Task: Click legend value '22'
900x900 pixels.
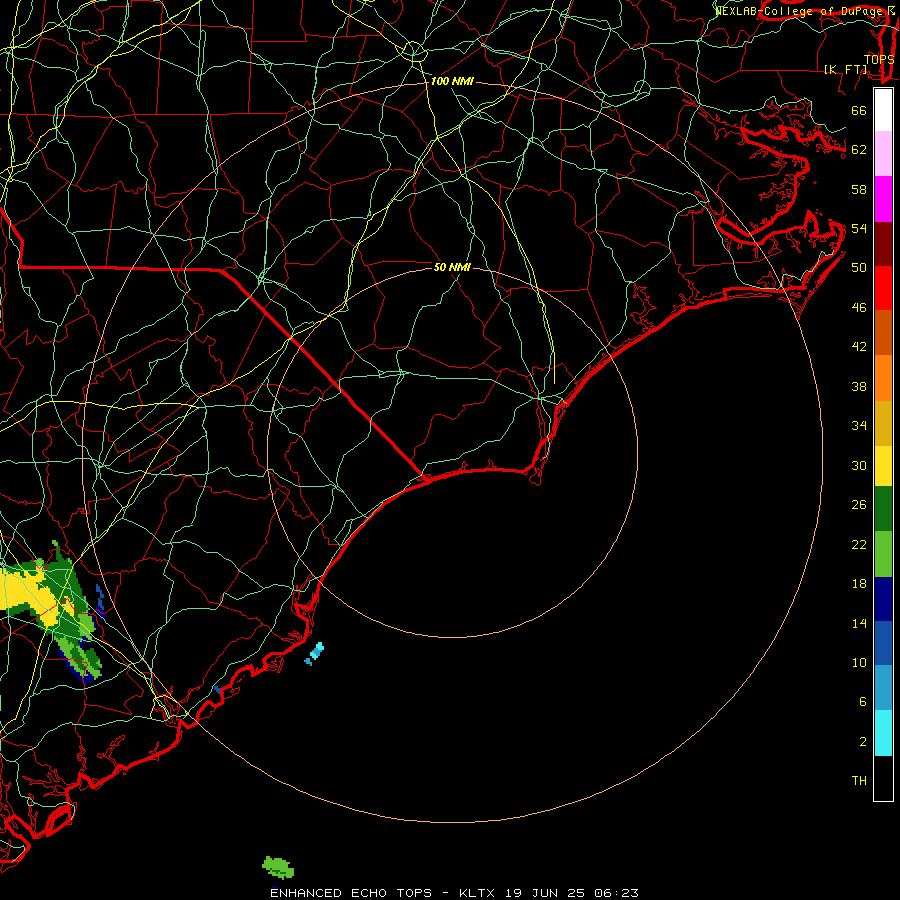Action: pos(859,544)
